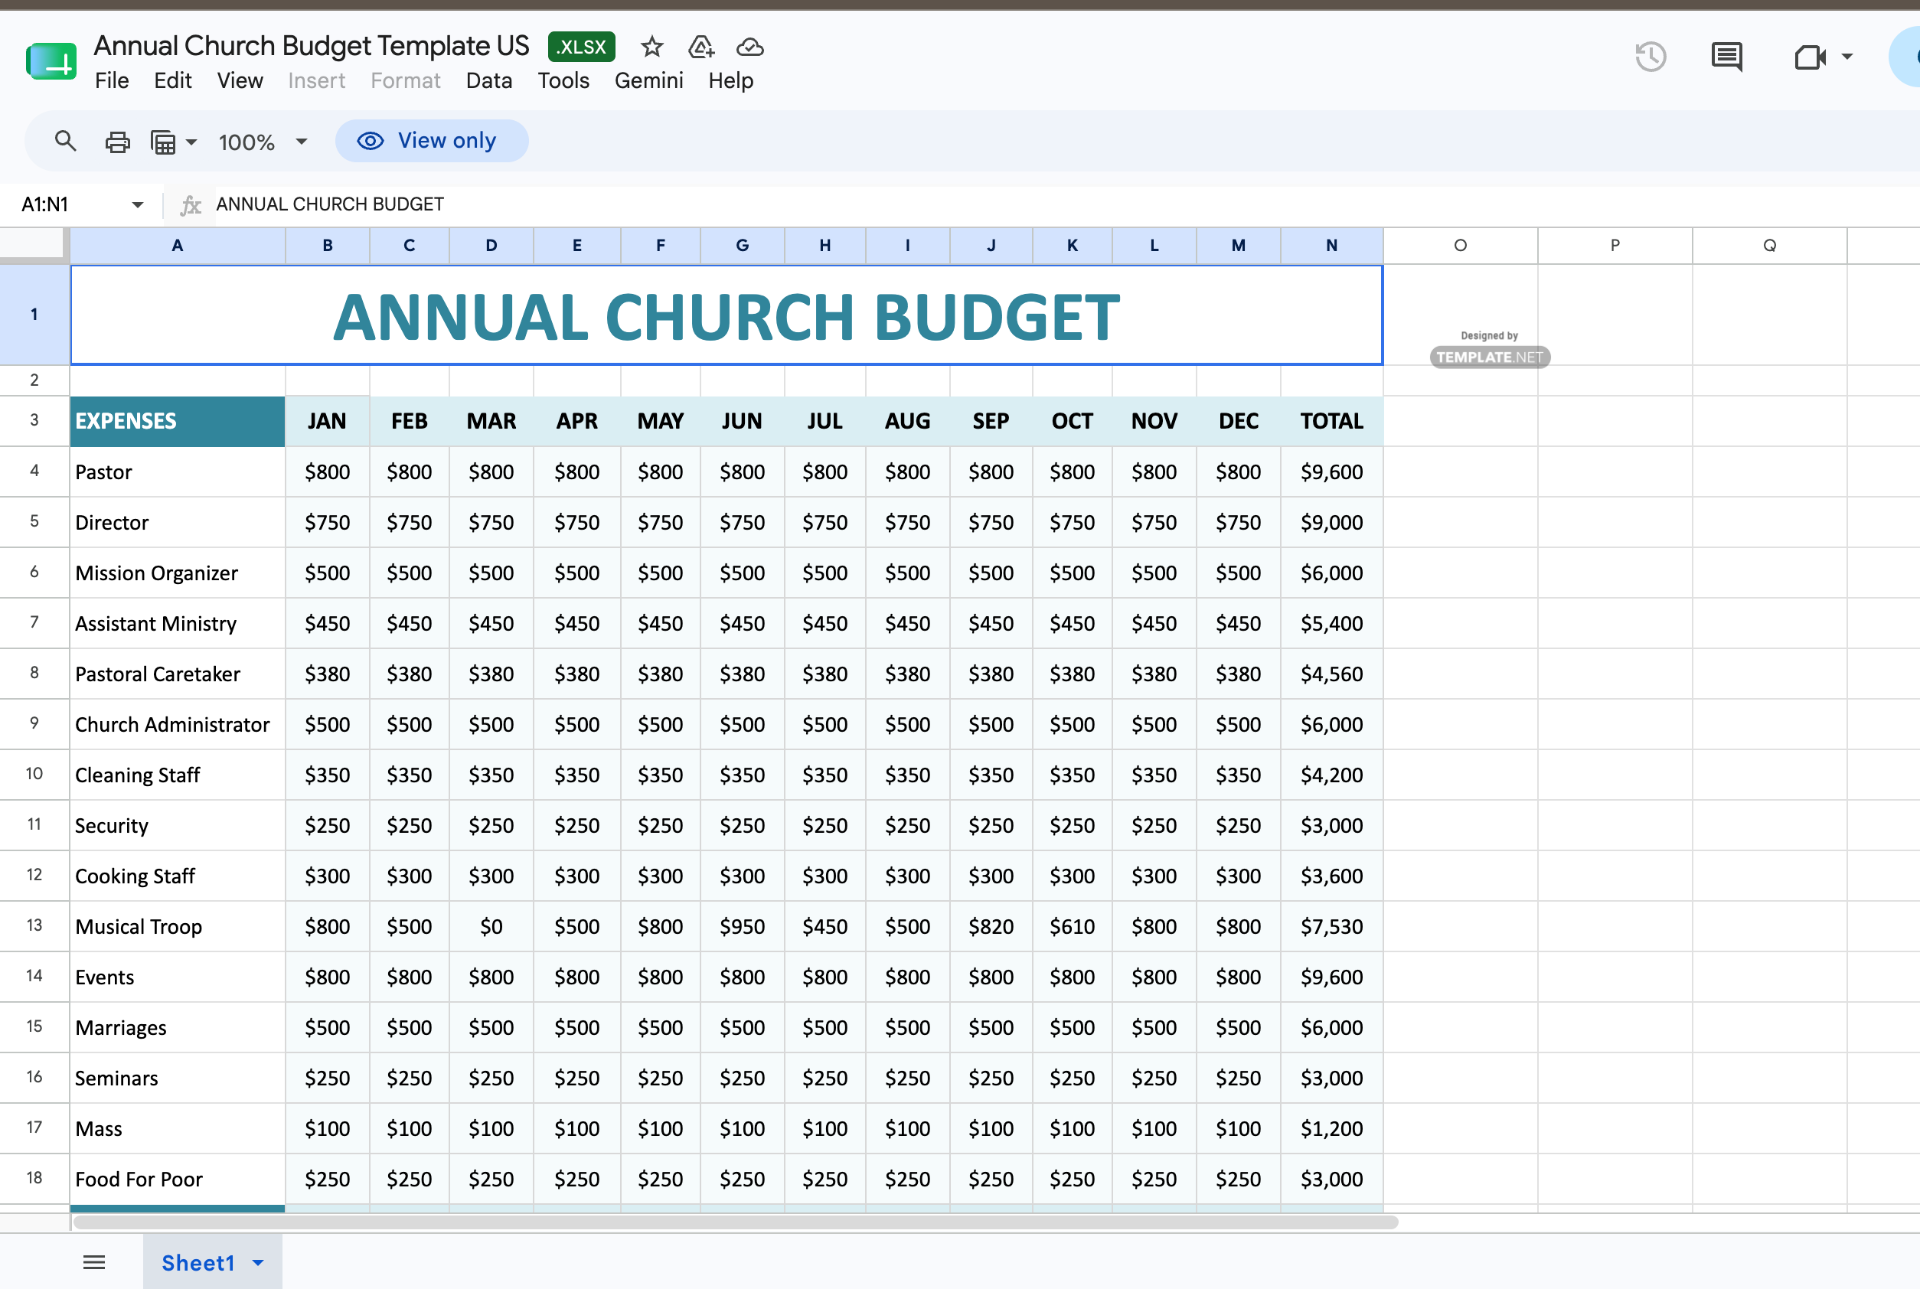
Task: Click the Mission Organizer cell
Action: click(177, 573)
